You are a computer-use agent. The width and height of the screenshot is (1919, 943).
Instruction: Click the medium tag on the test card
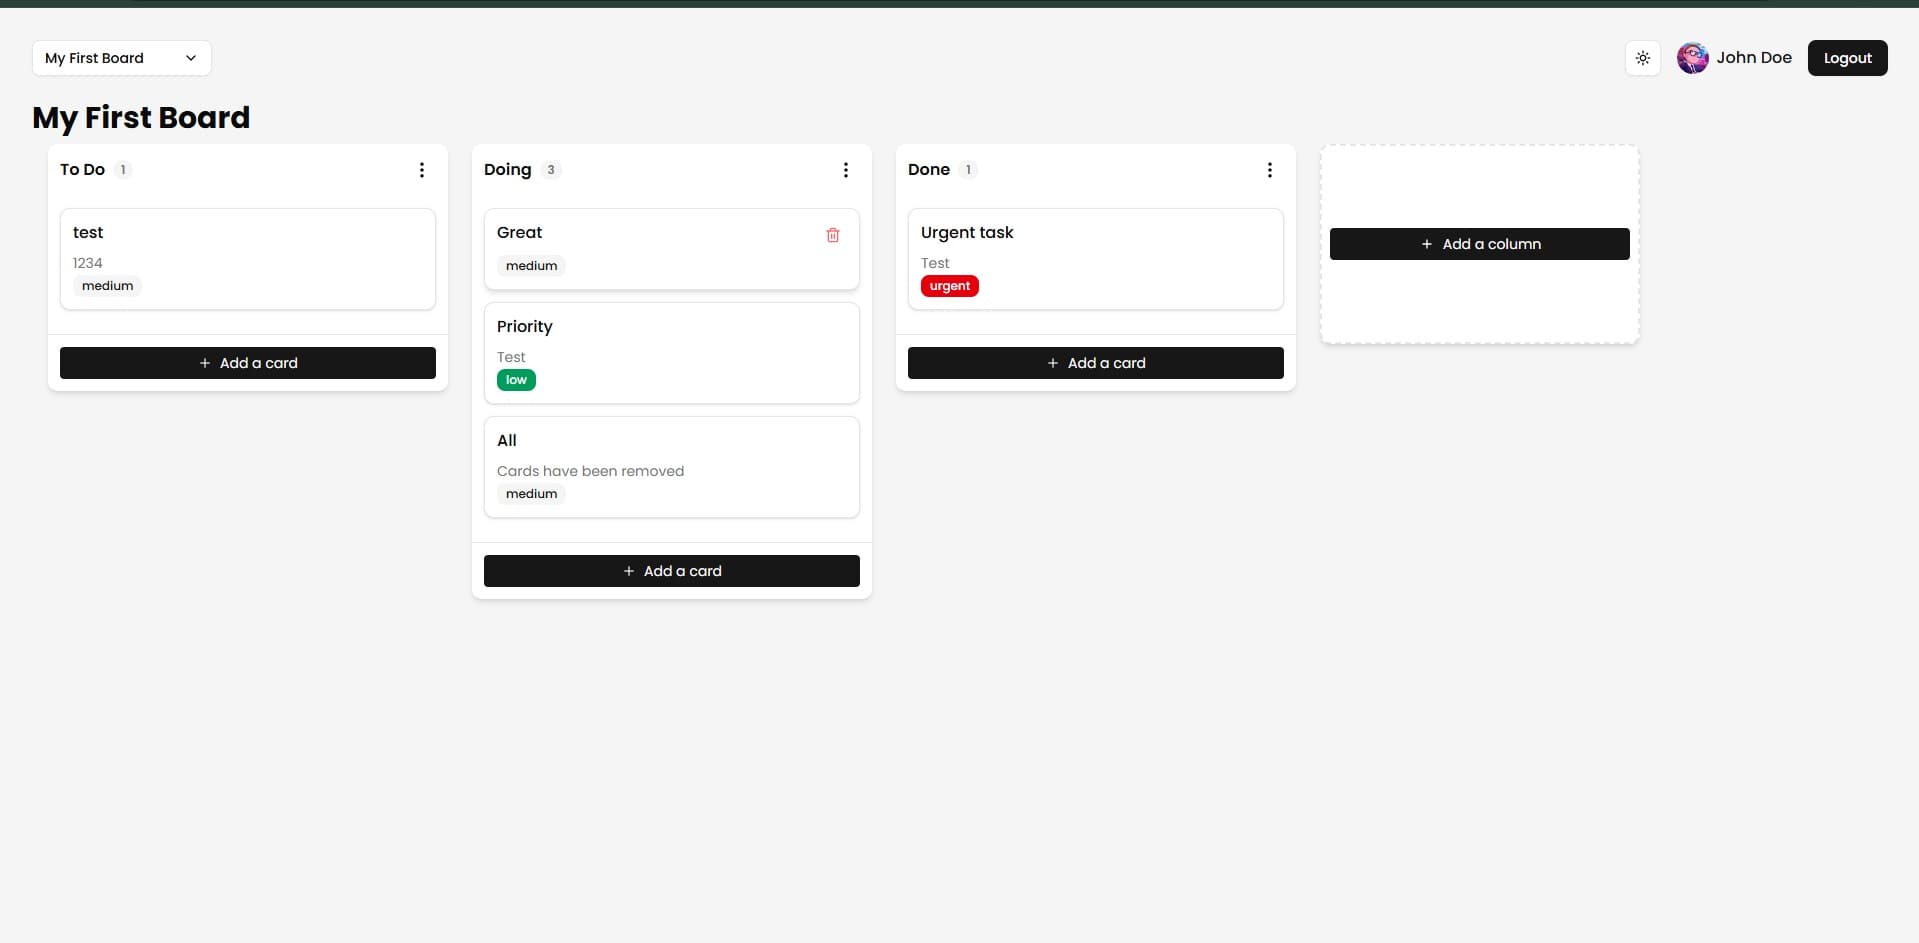point(106,285)
